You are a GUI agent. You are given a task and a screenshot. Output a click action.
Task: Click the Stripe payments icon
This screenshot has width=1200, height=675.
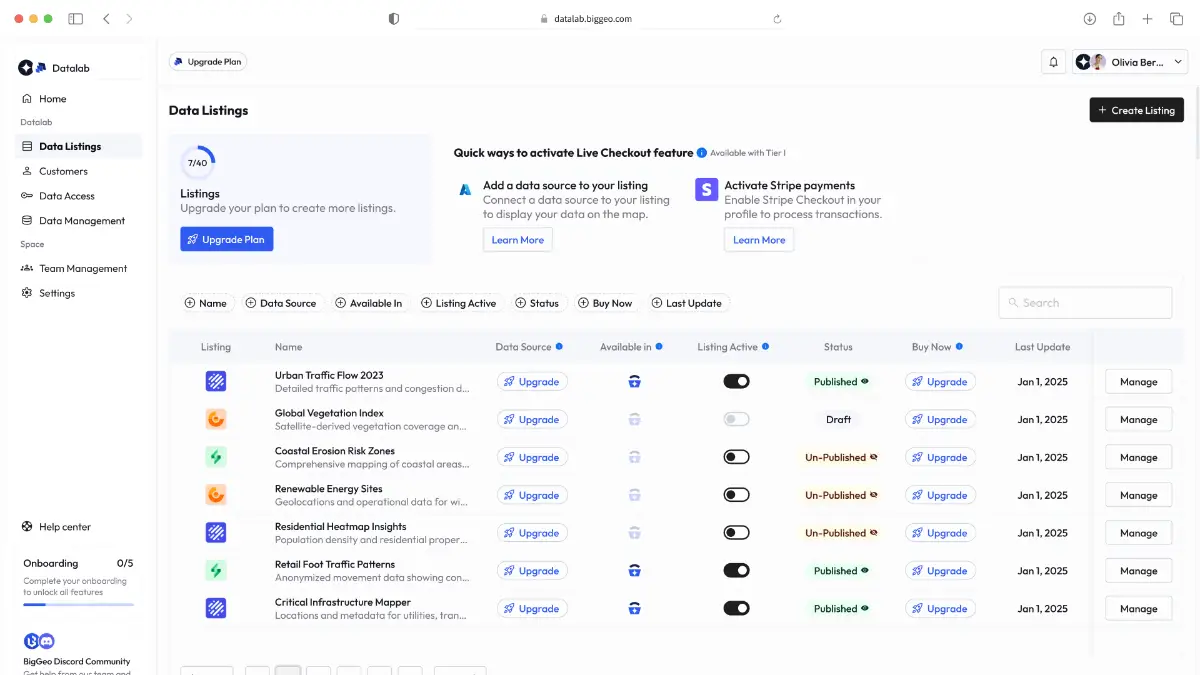(x=707, y=189)
